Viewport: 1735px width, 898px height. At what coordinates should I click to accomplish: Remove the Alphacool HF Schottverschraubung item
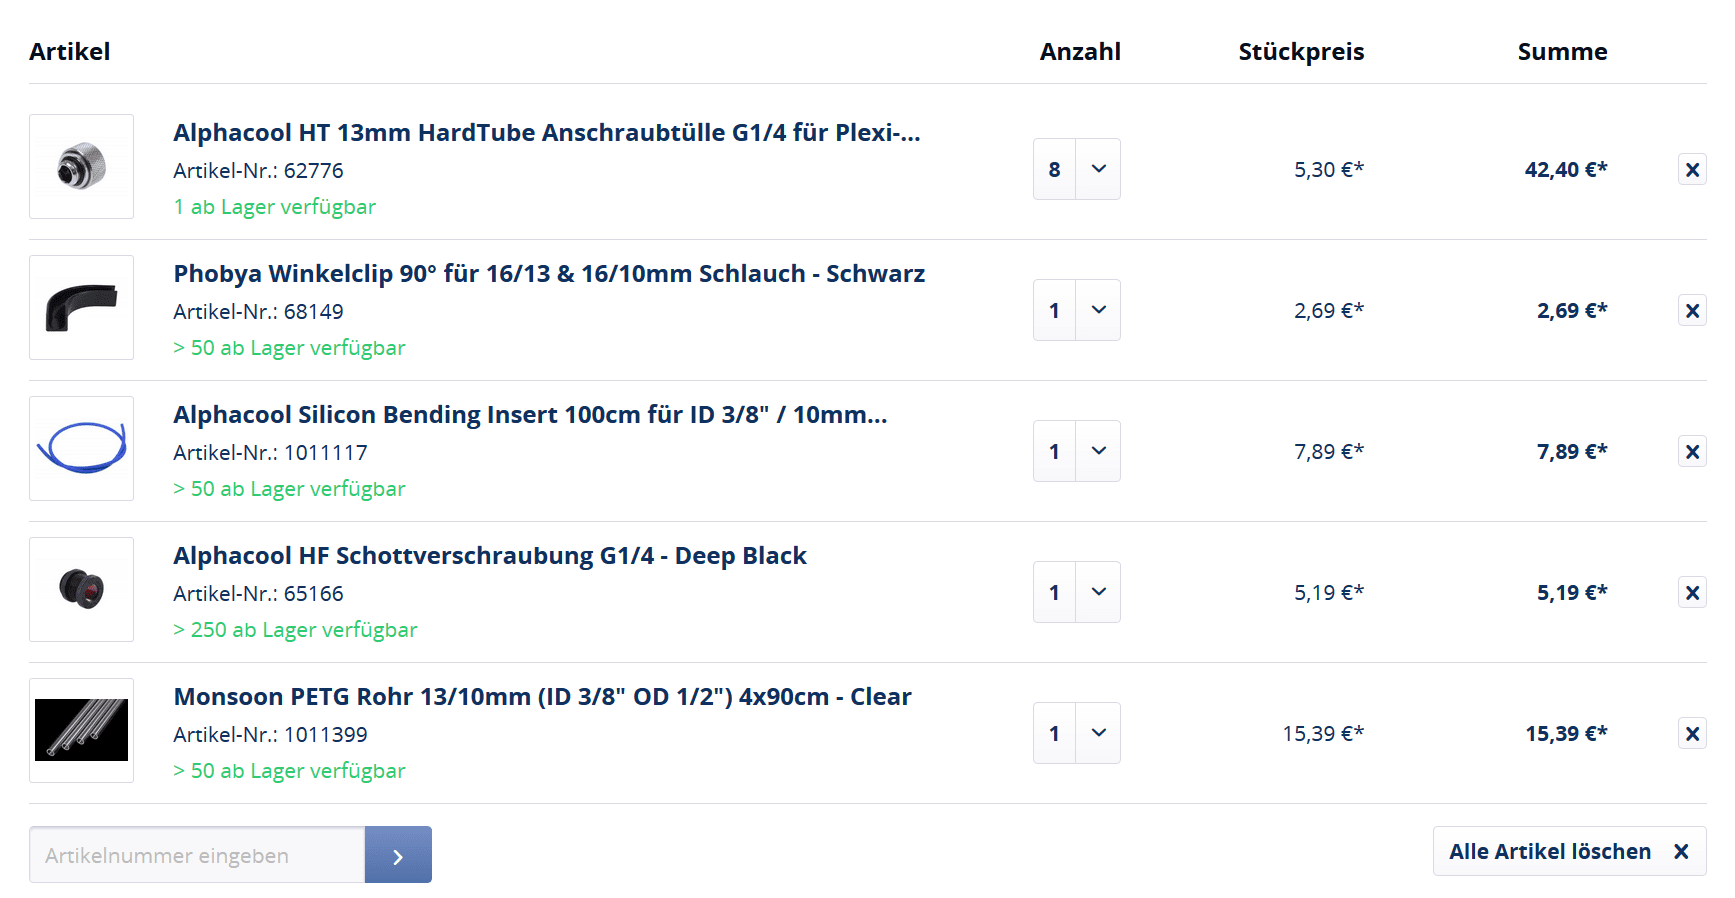pyautogui.click(x=1691, y=593)
